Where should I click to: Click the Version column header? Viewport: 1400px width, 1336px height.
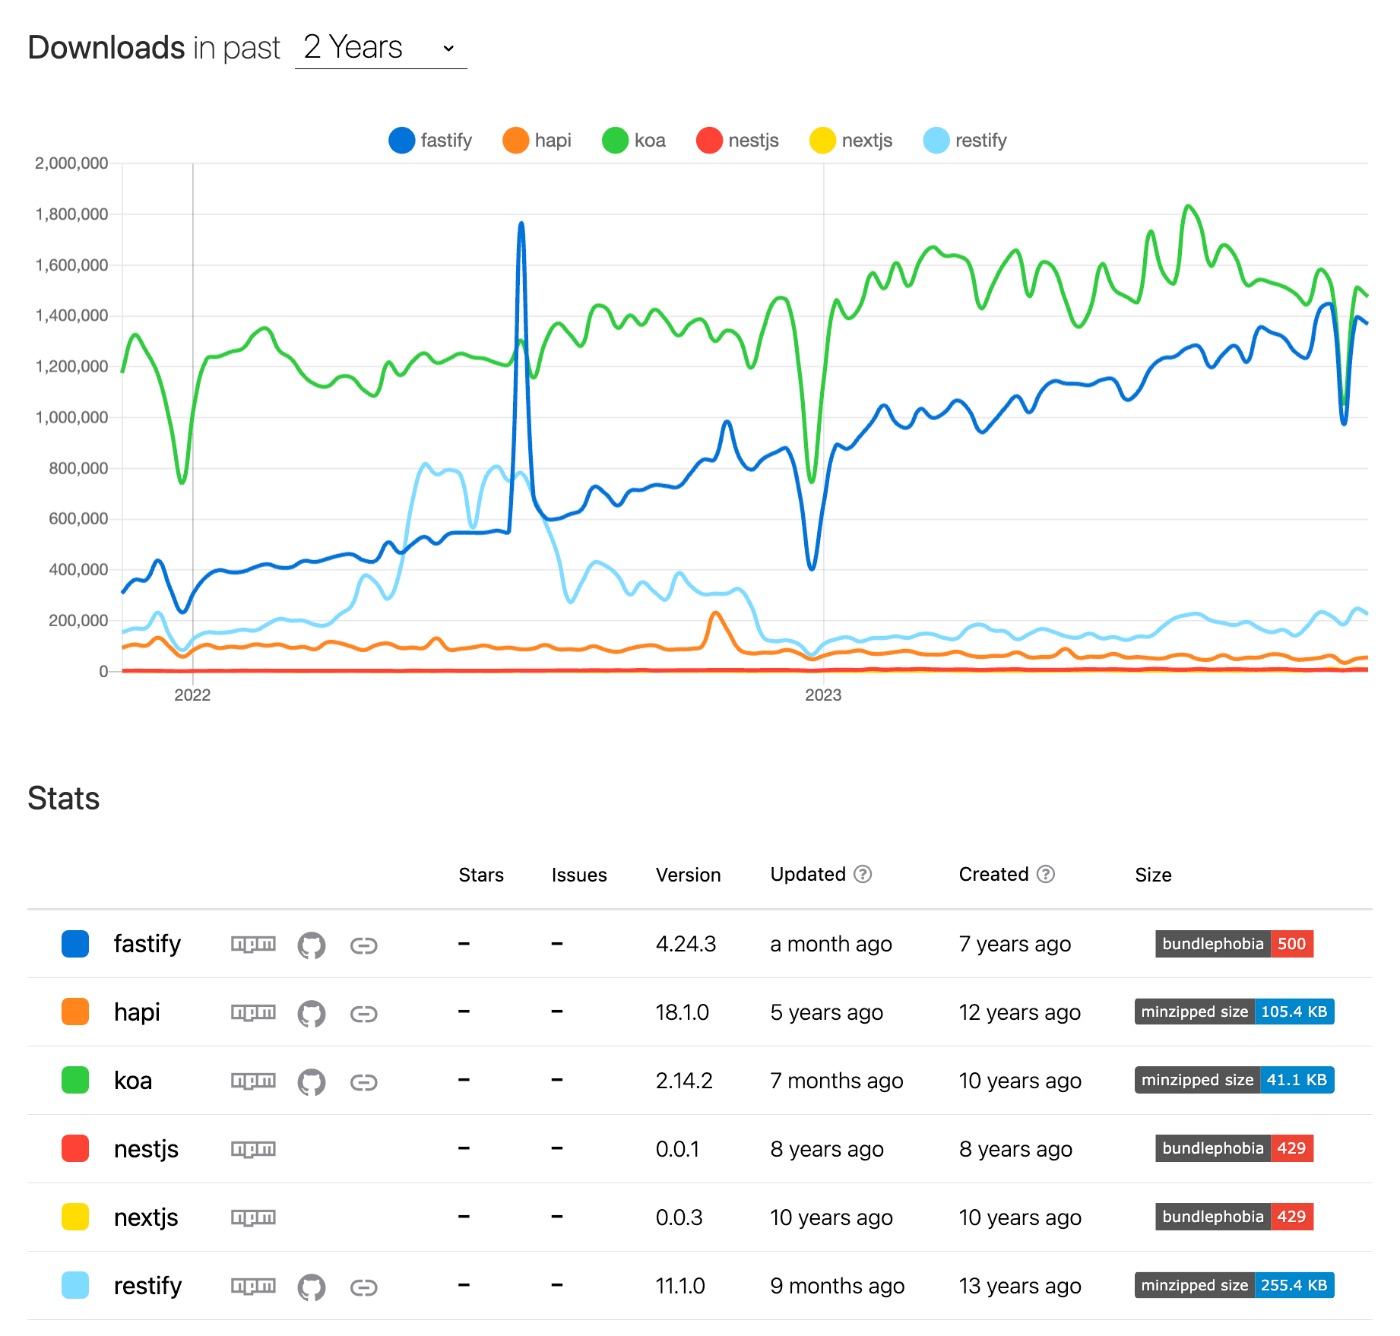(688, 875)
